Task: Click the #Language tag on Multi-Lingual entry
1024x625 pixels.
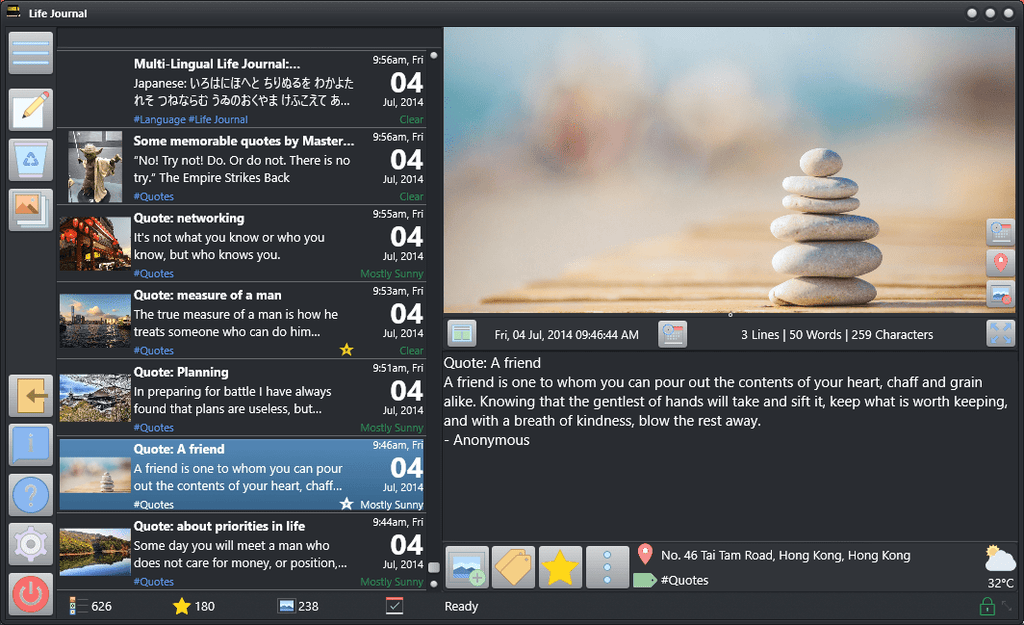Action: 162,119
